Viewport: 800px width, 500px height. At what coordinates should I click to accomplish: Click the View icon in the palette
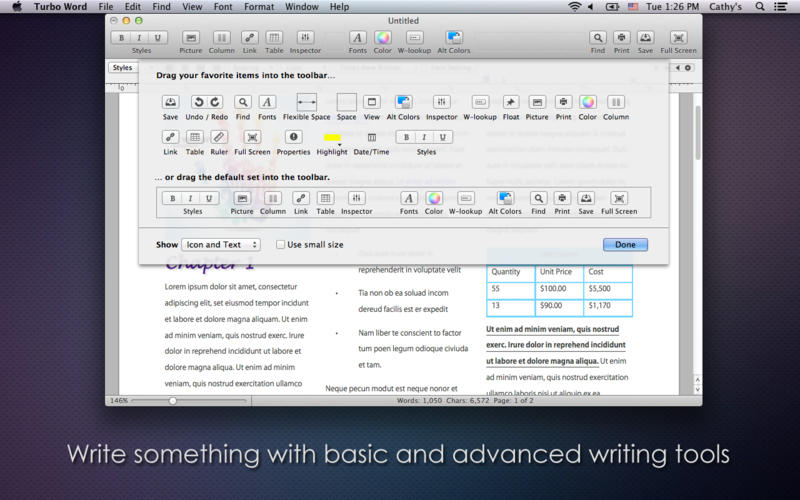[x=372, y=102]
